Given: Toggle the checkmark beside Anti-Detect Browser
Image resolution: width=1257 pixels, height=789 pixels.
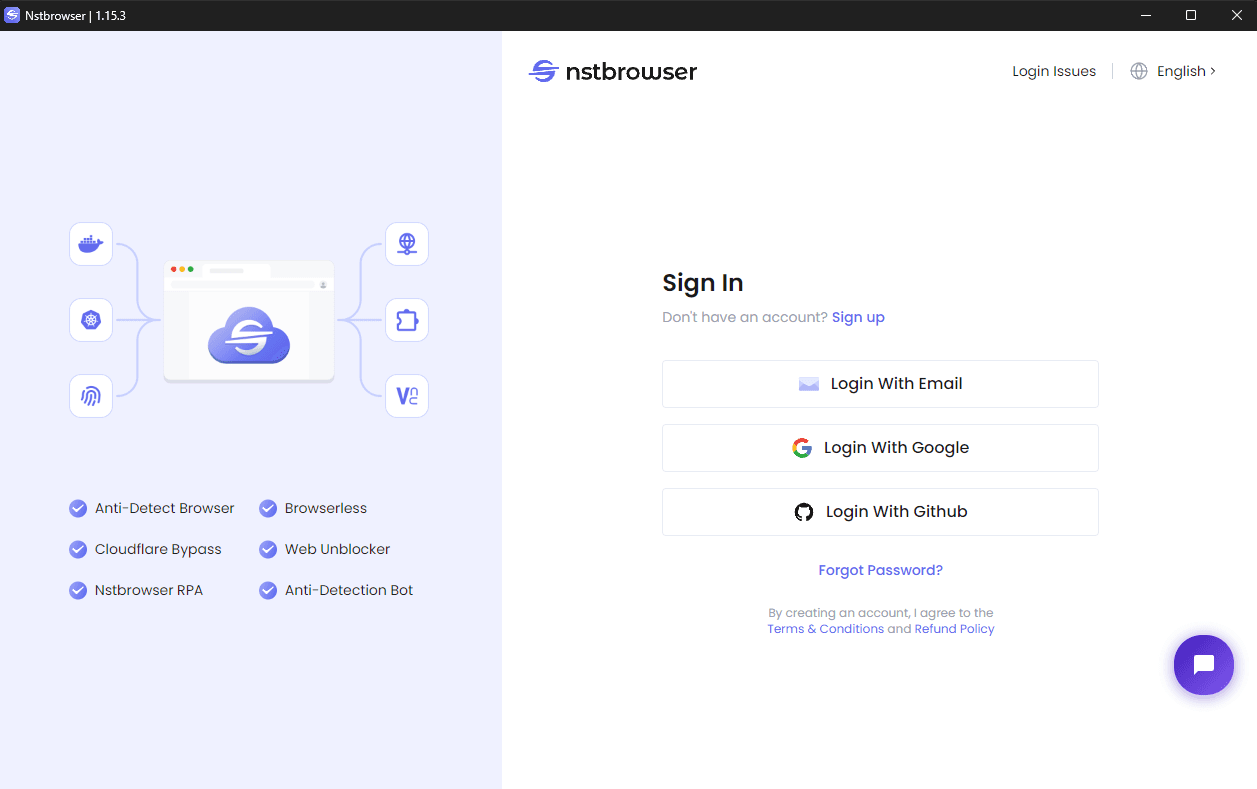Looking at the screenshot, I should (78, 508).
